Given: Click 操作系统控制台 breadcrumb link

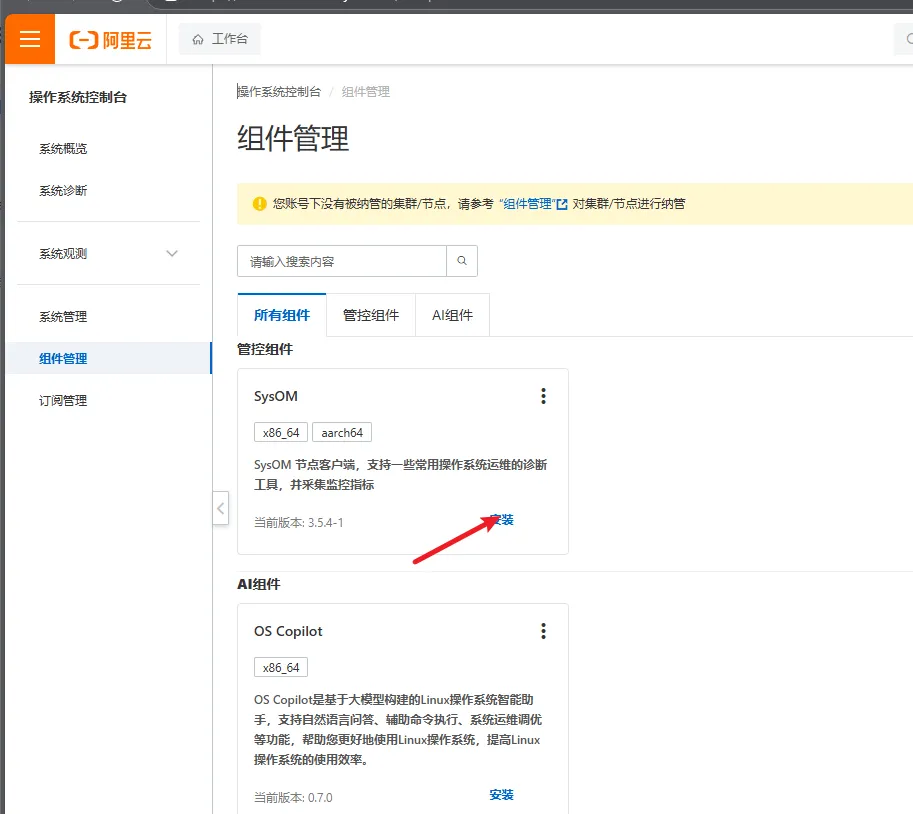Looking at the screenshot, I should click(x=279, y=91).
